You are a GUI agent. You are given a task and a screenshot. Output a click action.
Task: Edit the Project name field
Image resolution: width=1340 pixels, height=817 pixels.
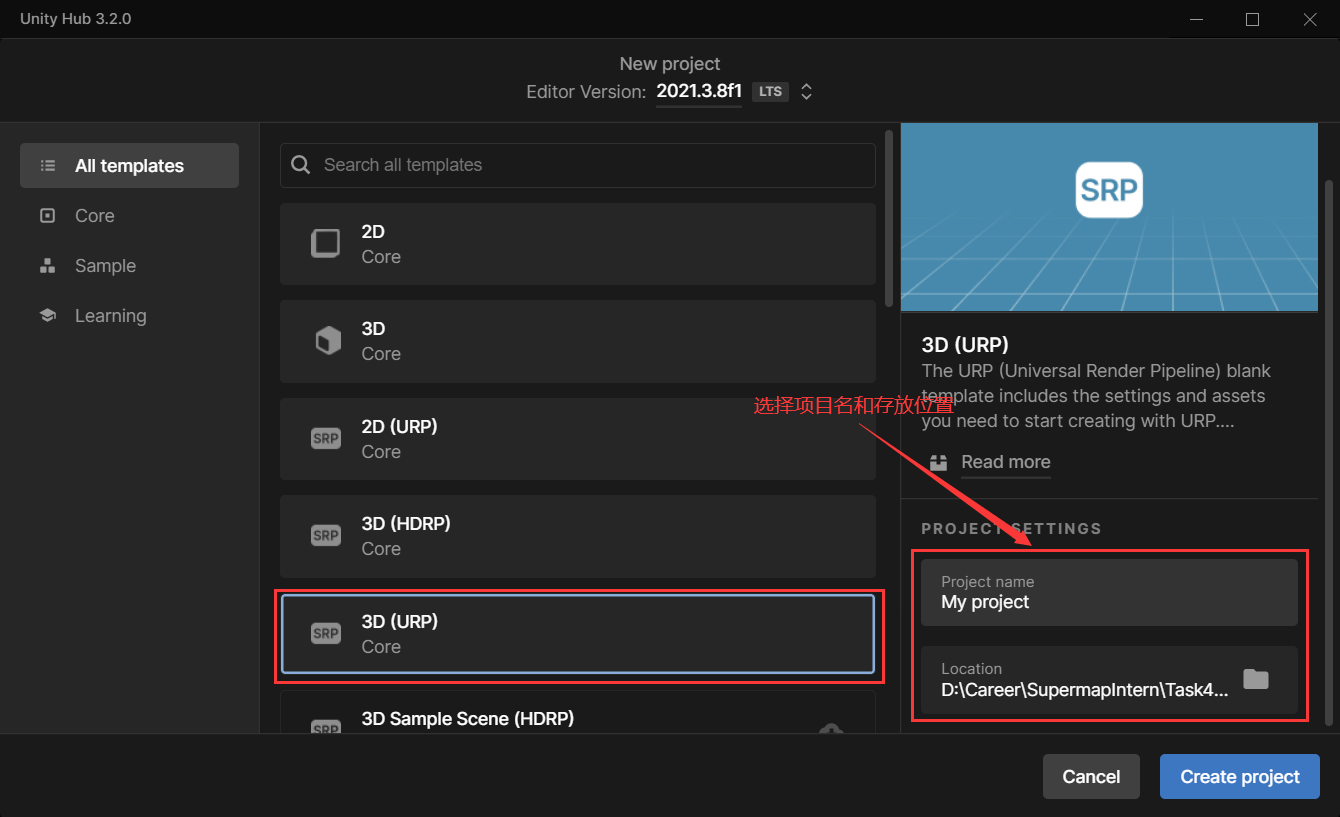click(1109, 593)
